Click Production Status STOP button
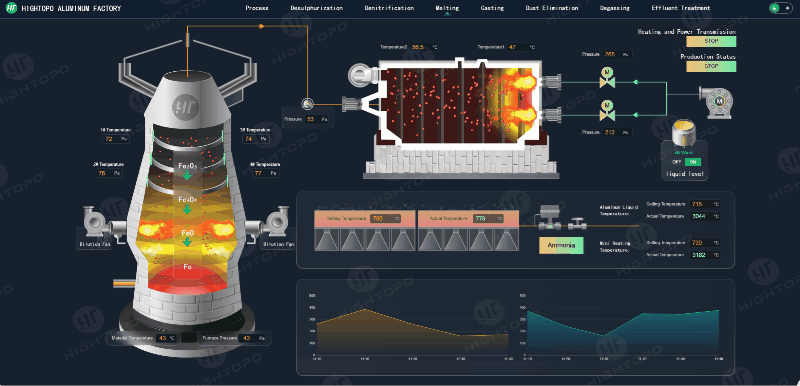Viewport: 800px width, 386px height. tap(711, 66)
